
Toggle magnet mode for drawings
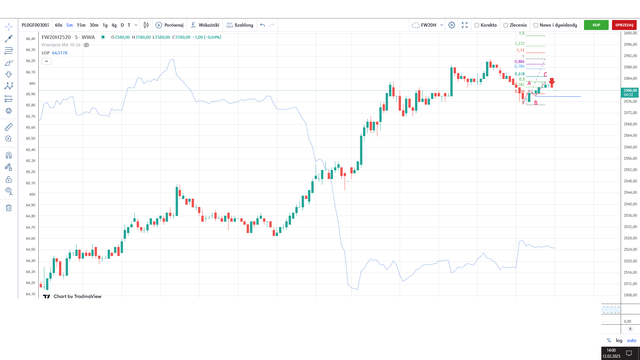click(9, 156)
